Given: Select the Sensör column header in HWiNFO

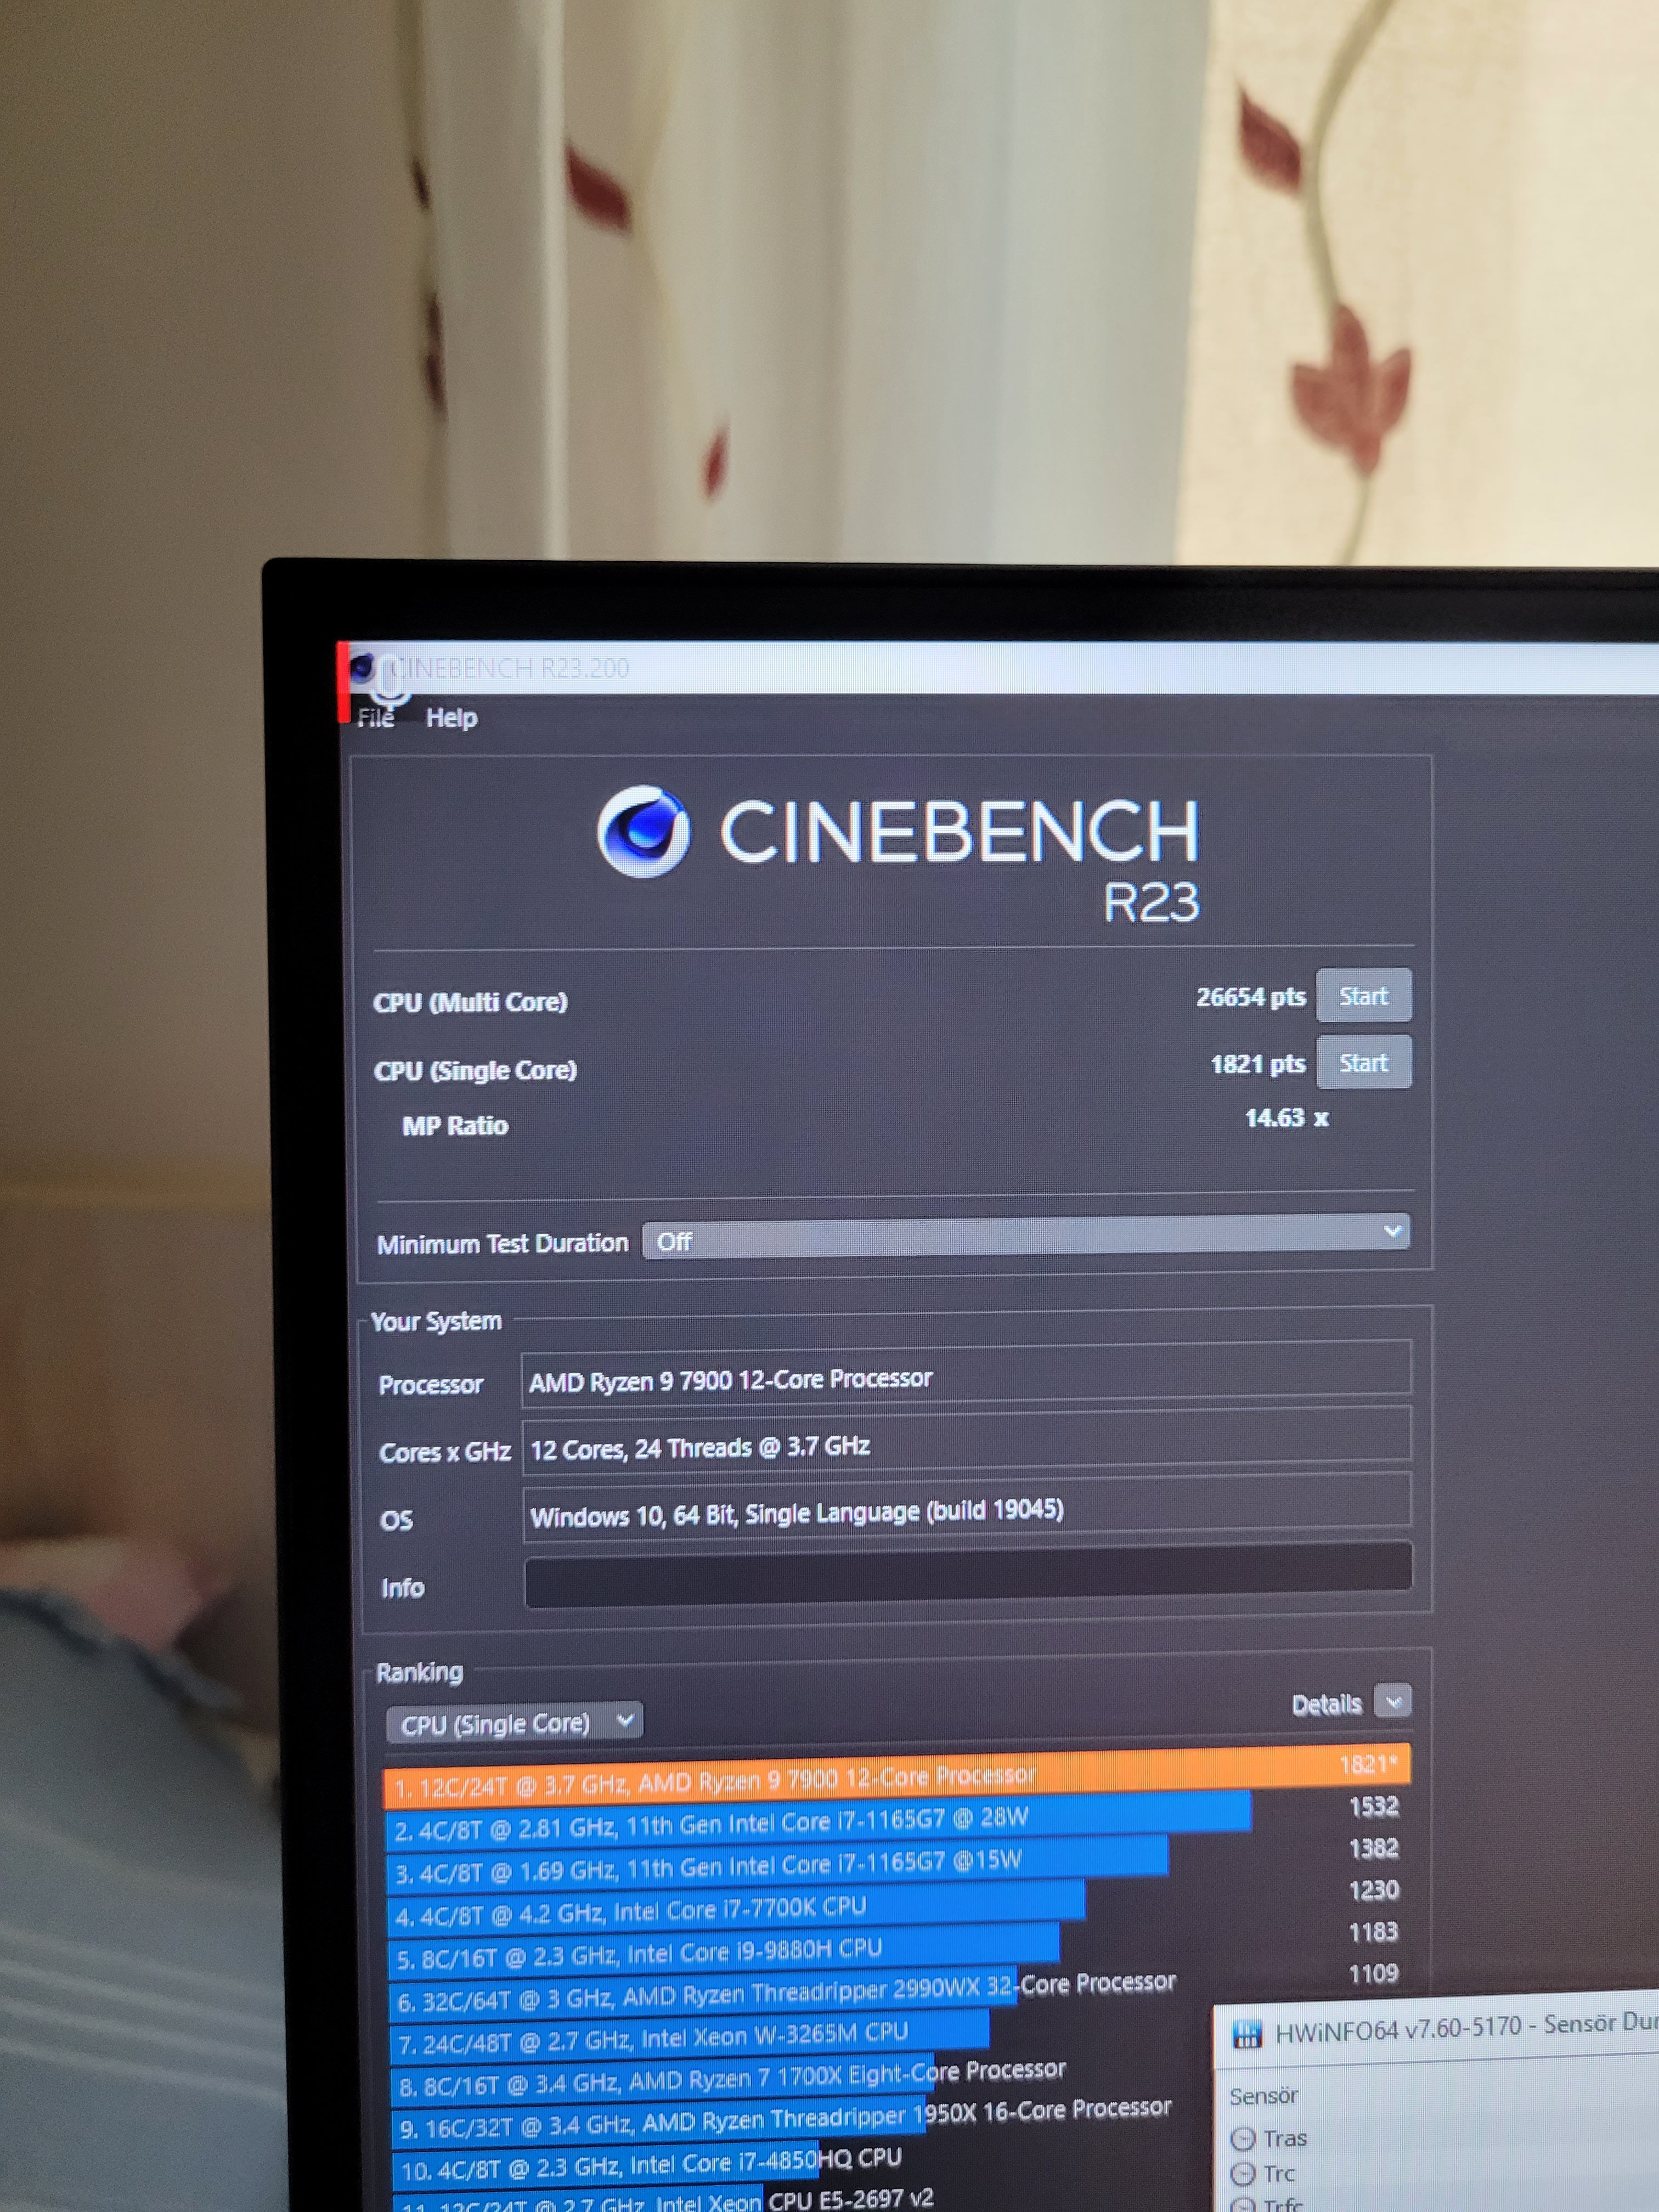Looking at the screenshot, I should 1263,2095.
